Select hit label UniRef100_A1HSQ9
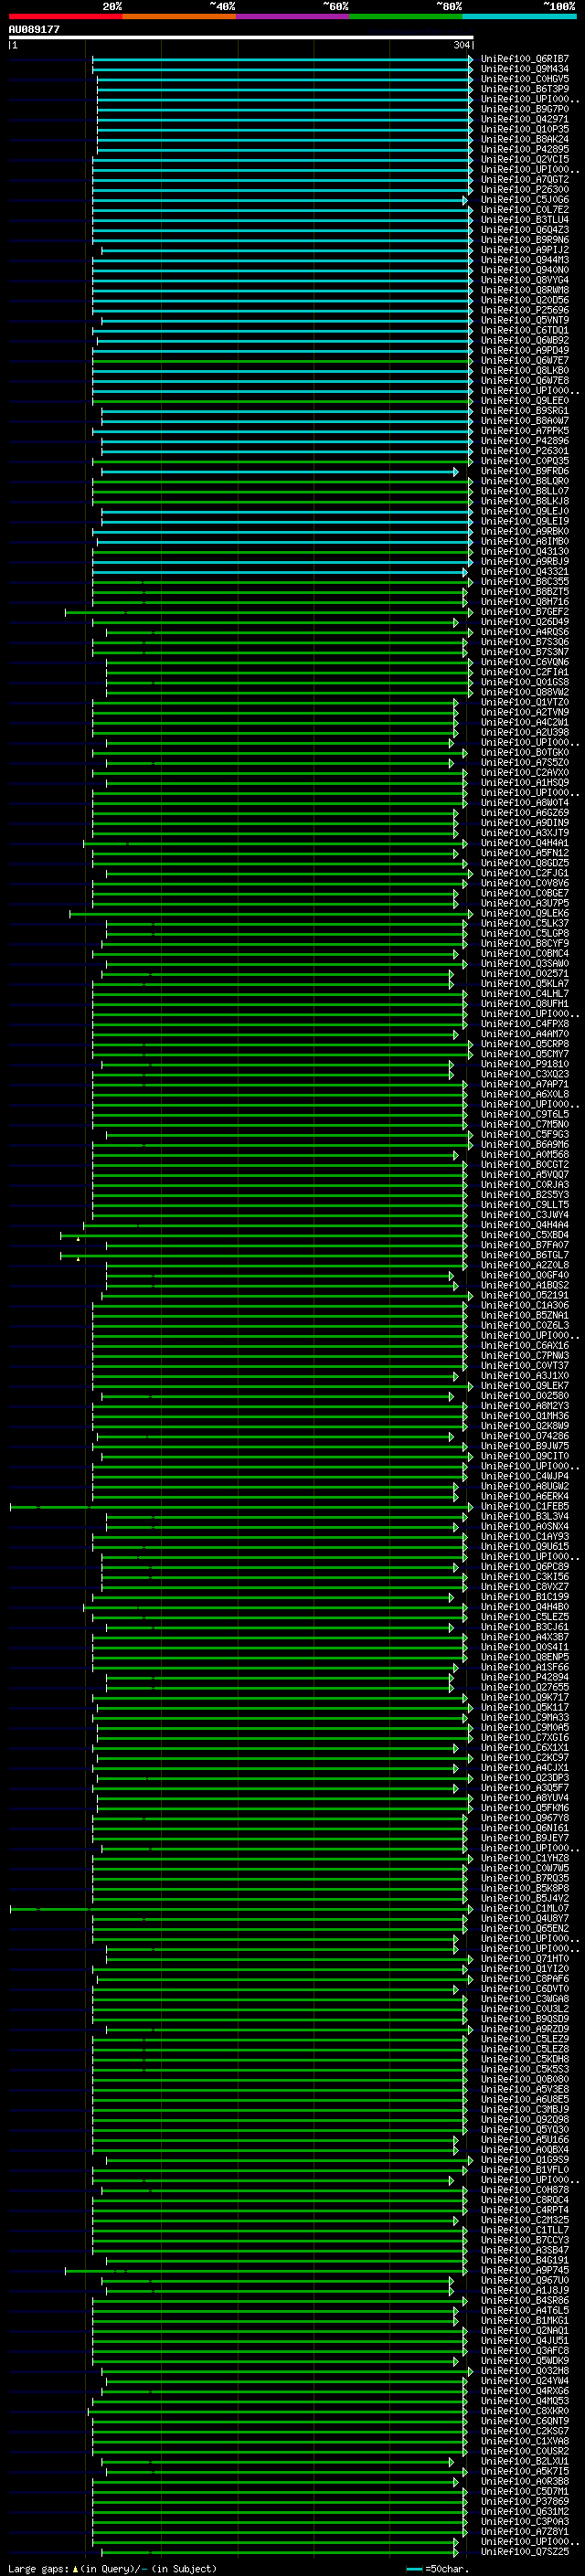585x2576 pixels. (525, 783)
